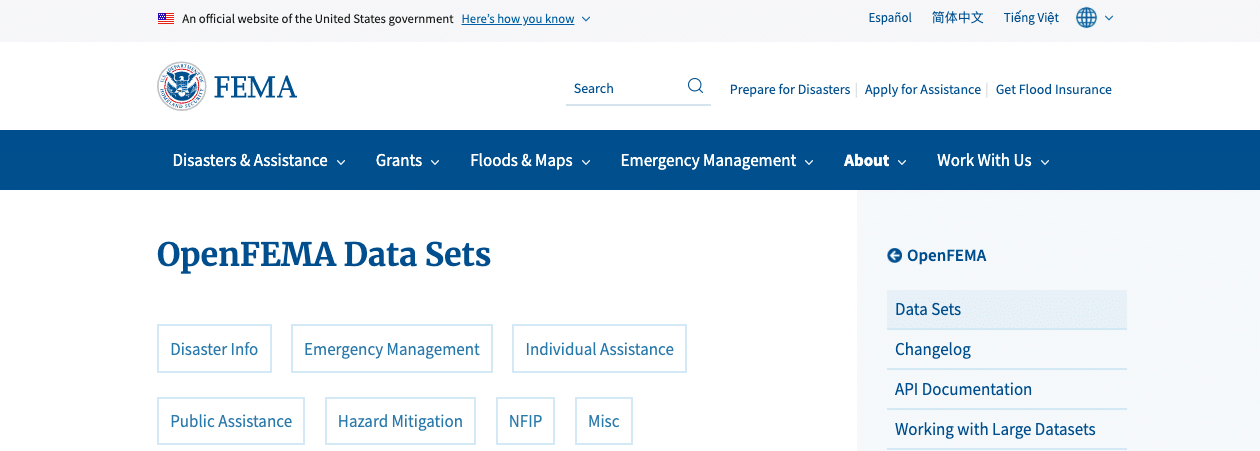Go to Get Flood Insurance page

click(x=1053, y=90)
